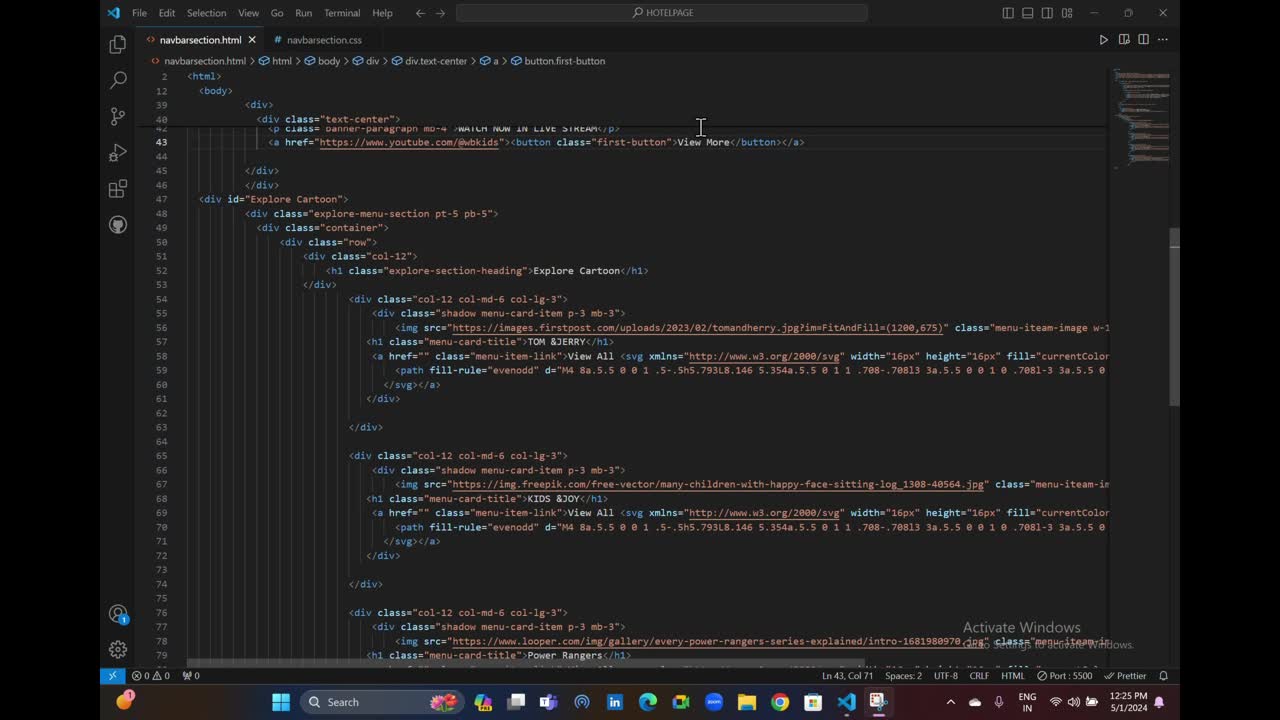Open the Terminal menu

click(342, 13)
